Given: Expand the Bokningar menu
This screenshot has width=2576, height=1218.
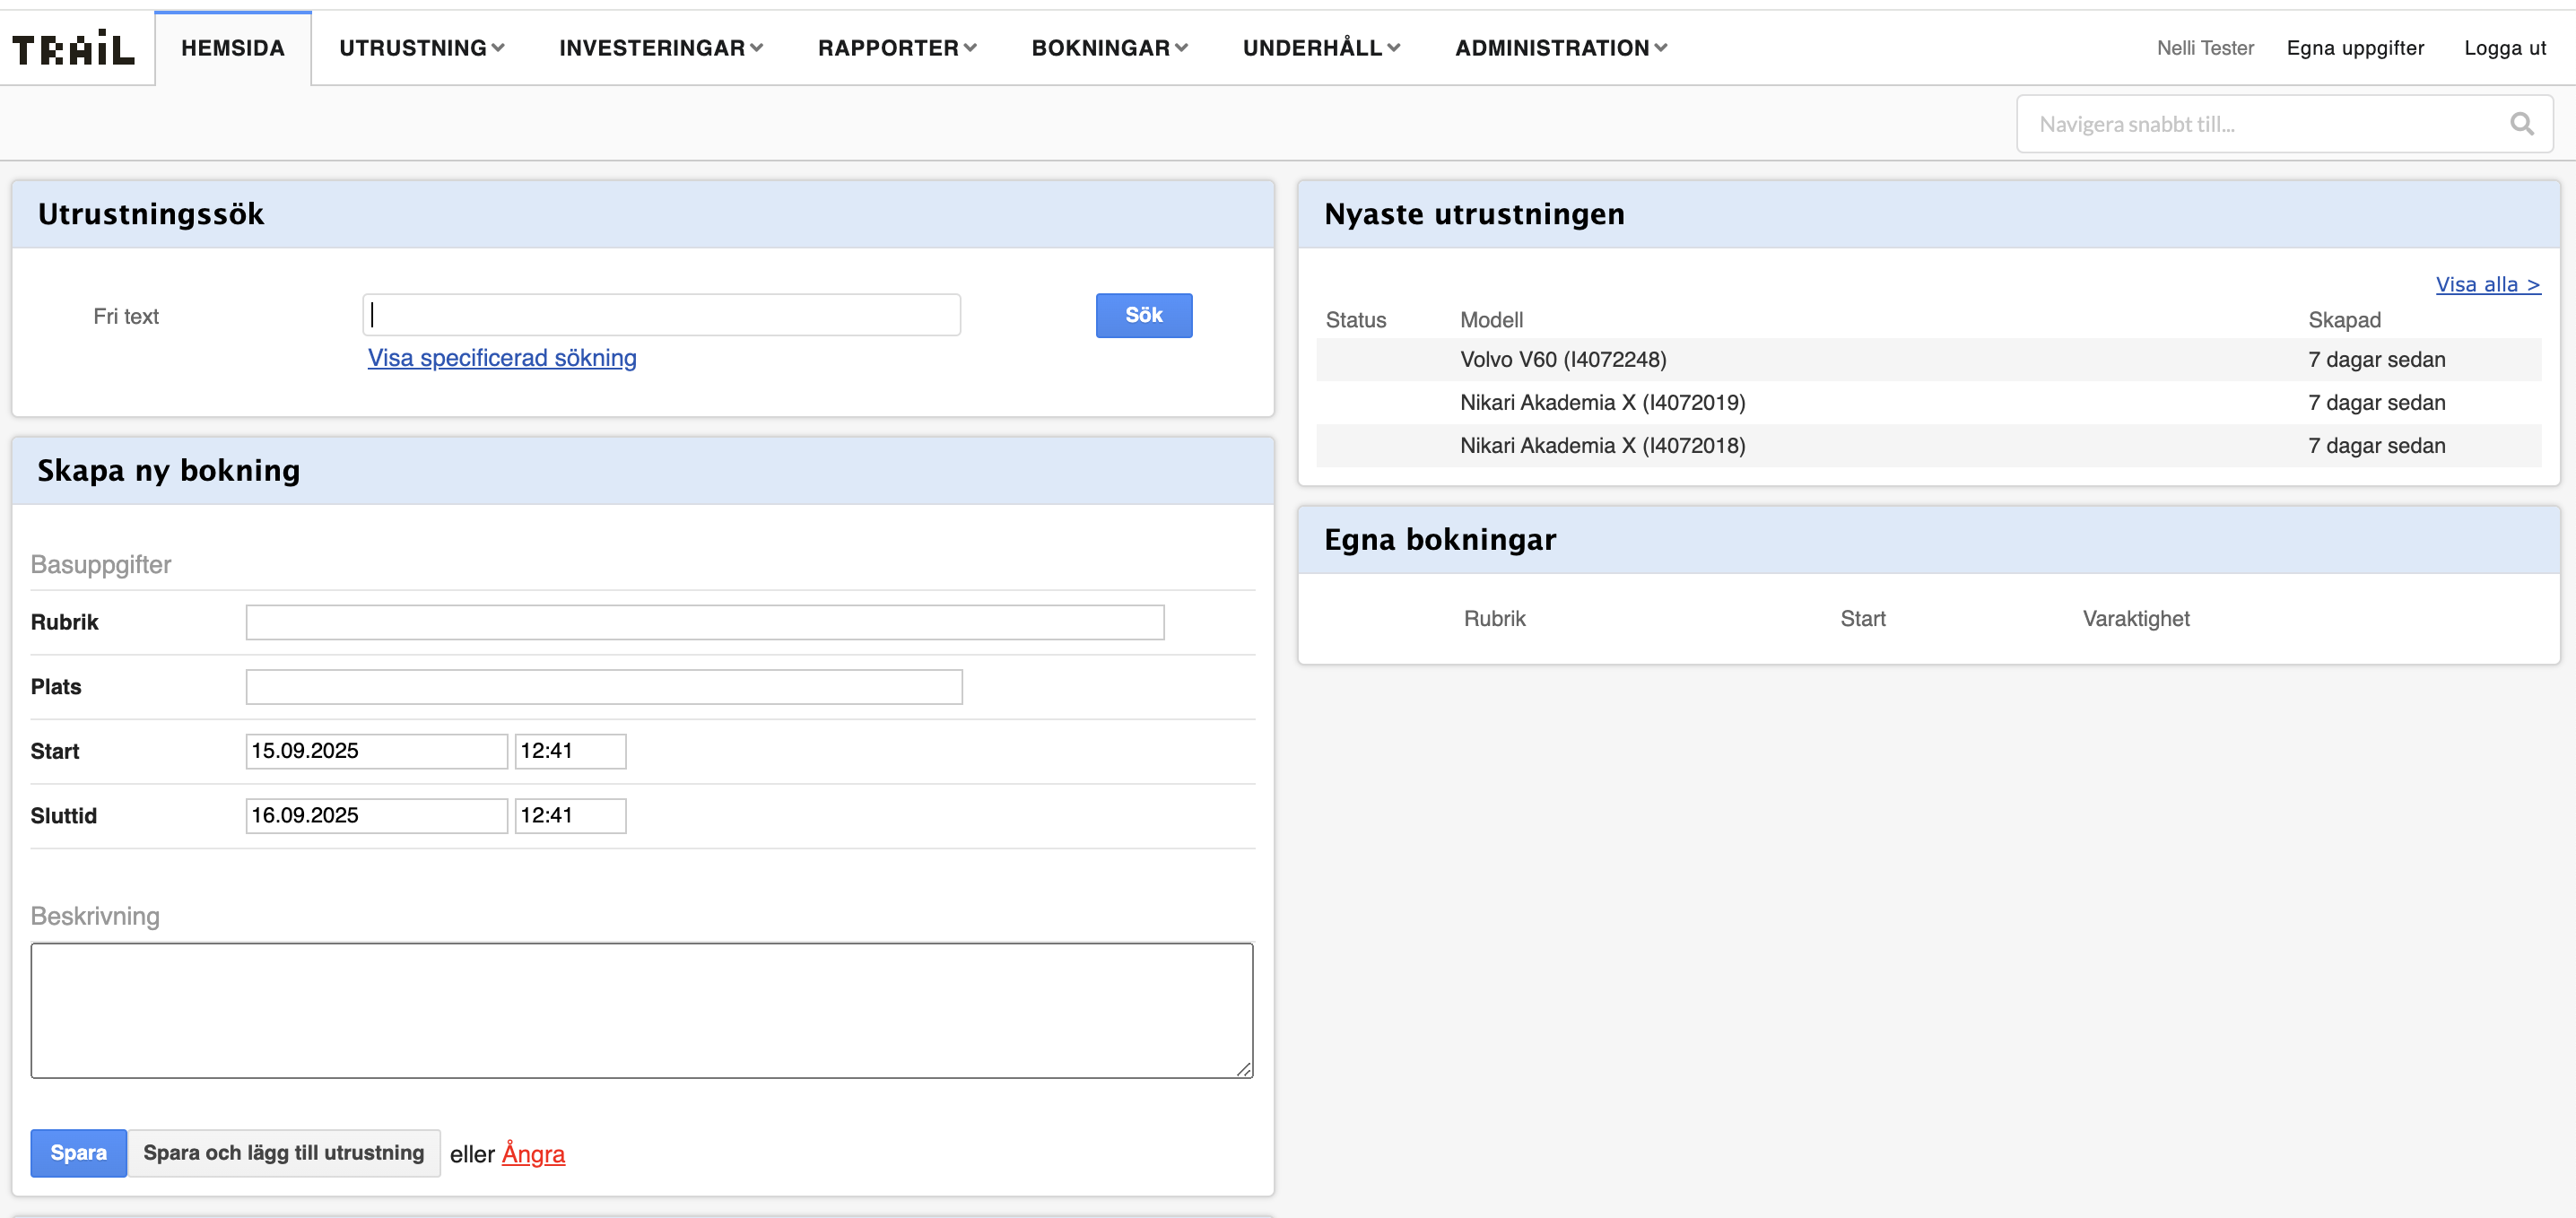Looking at the screenshot, I should tap(1108, 48).
